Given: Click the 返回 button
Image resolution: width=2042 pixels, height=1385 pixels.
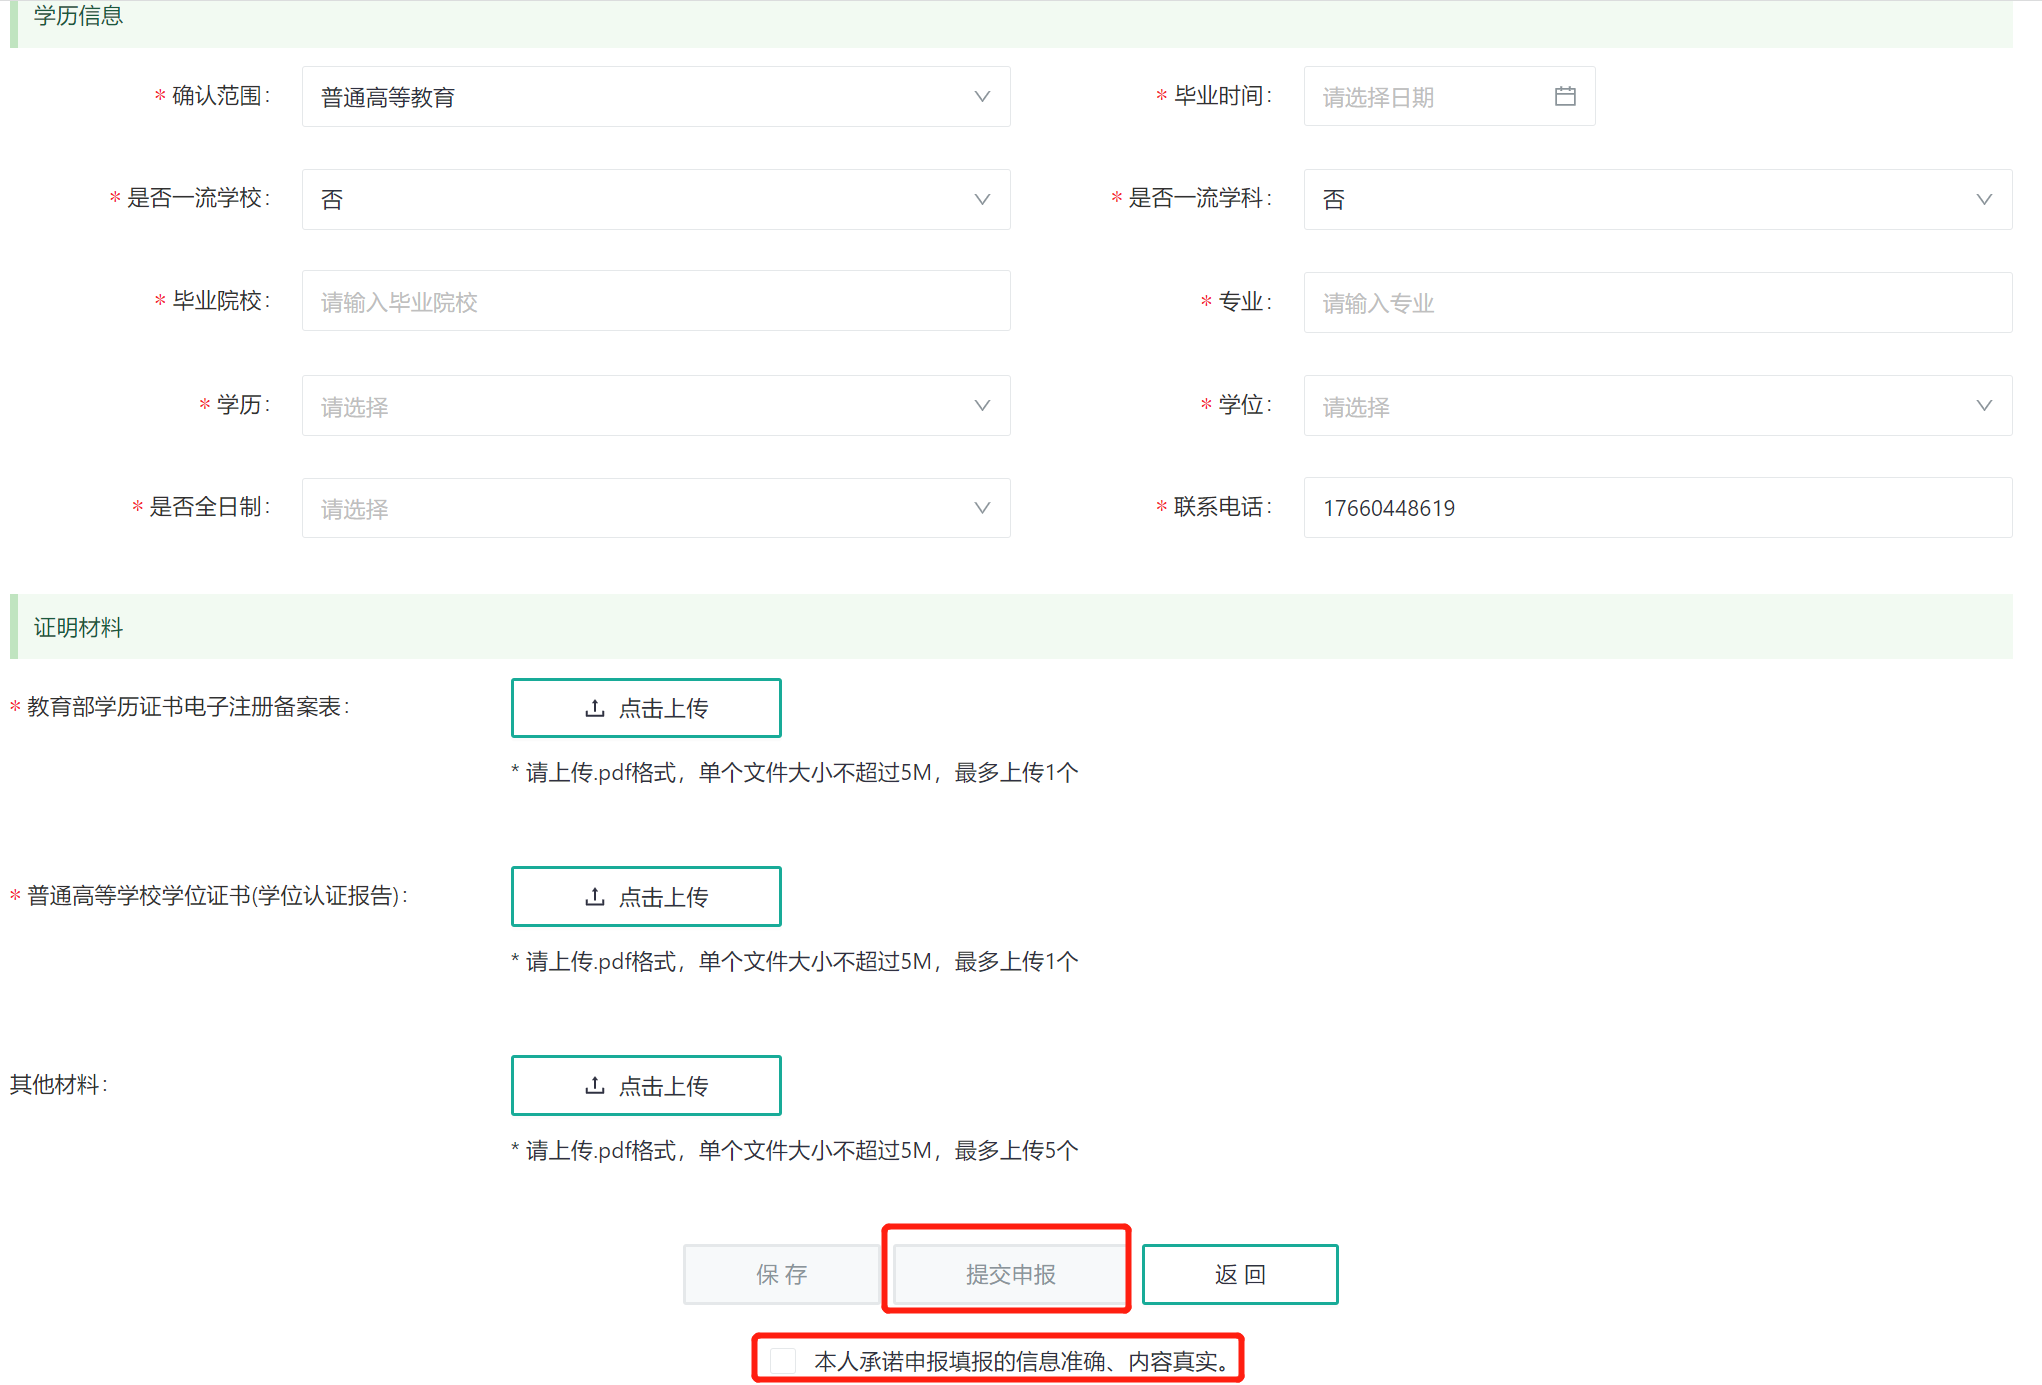Looking at the screenshot, I should [x=1239, y=1274].
